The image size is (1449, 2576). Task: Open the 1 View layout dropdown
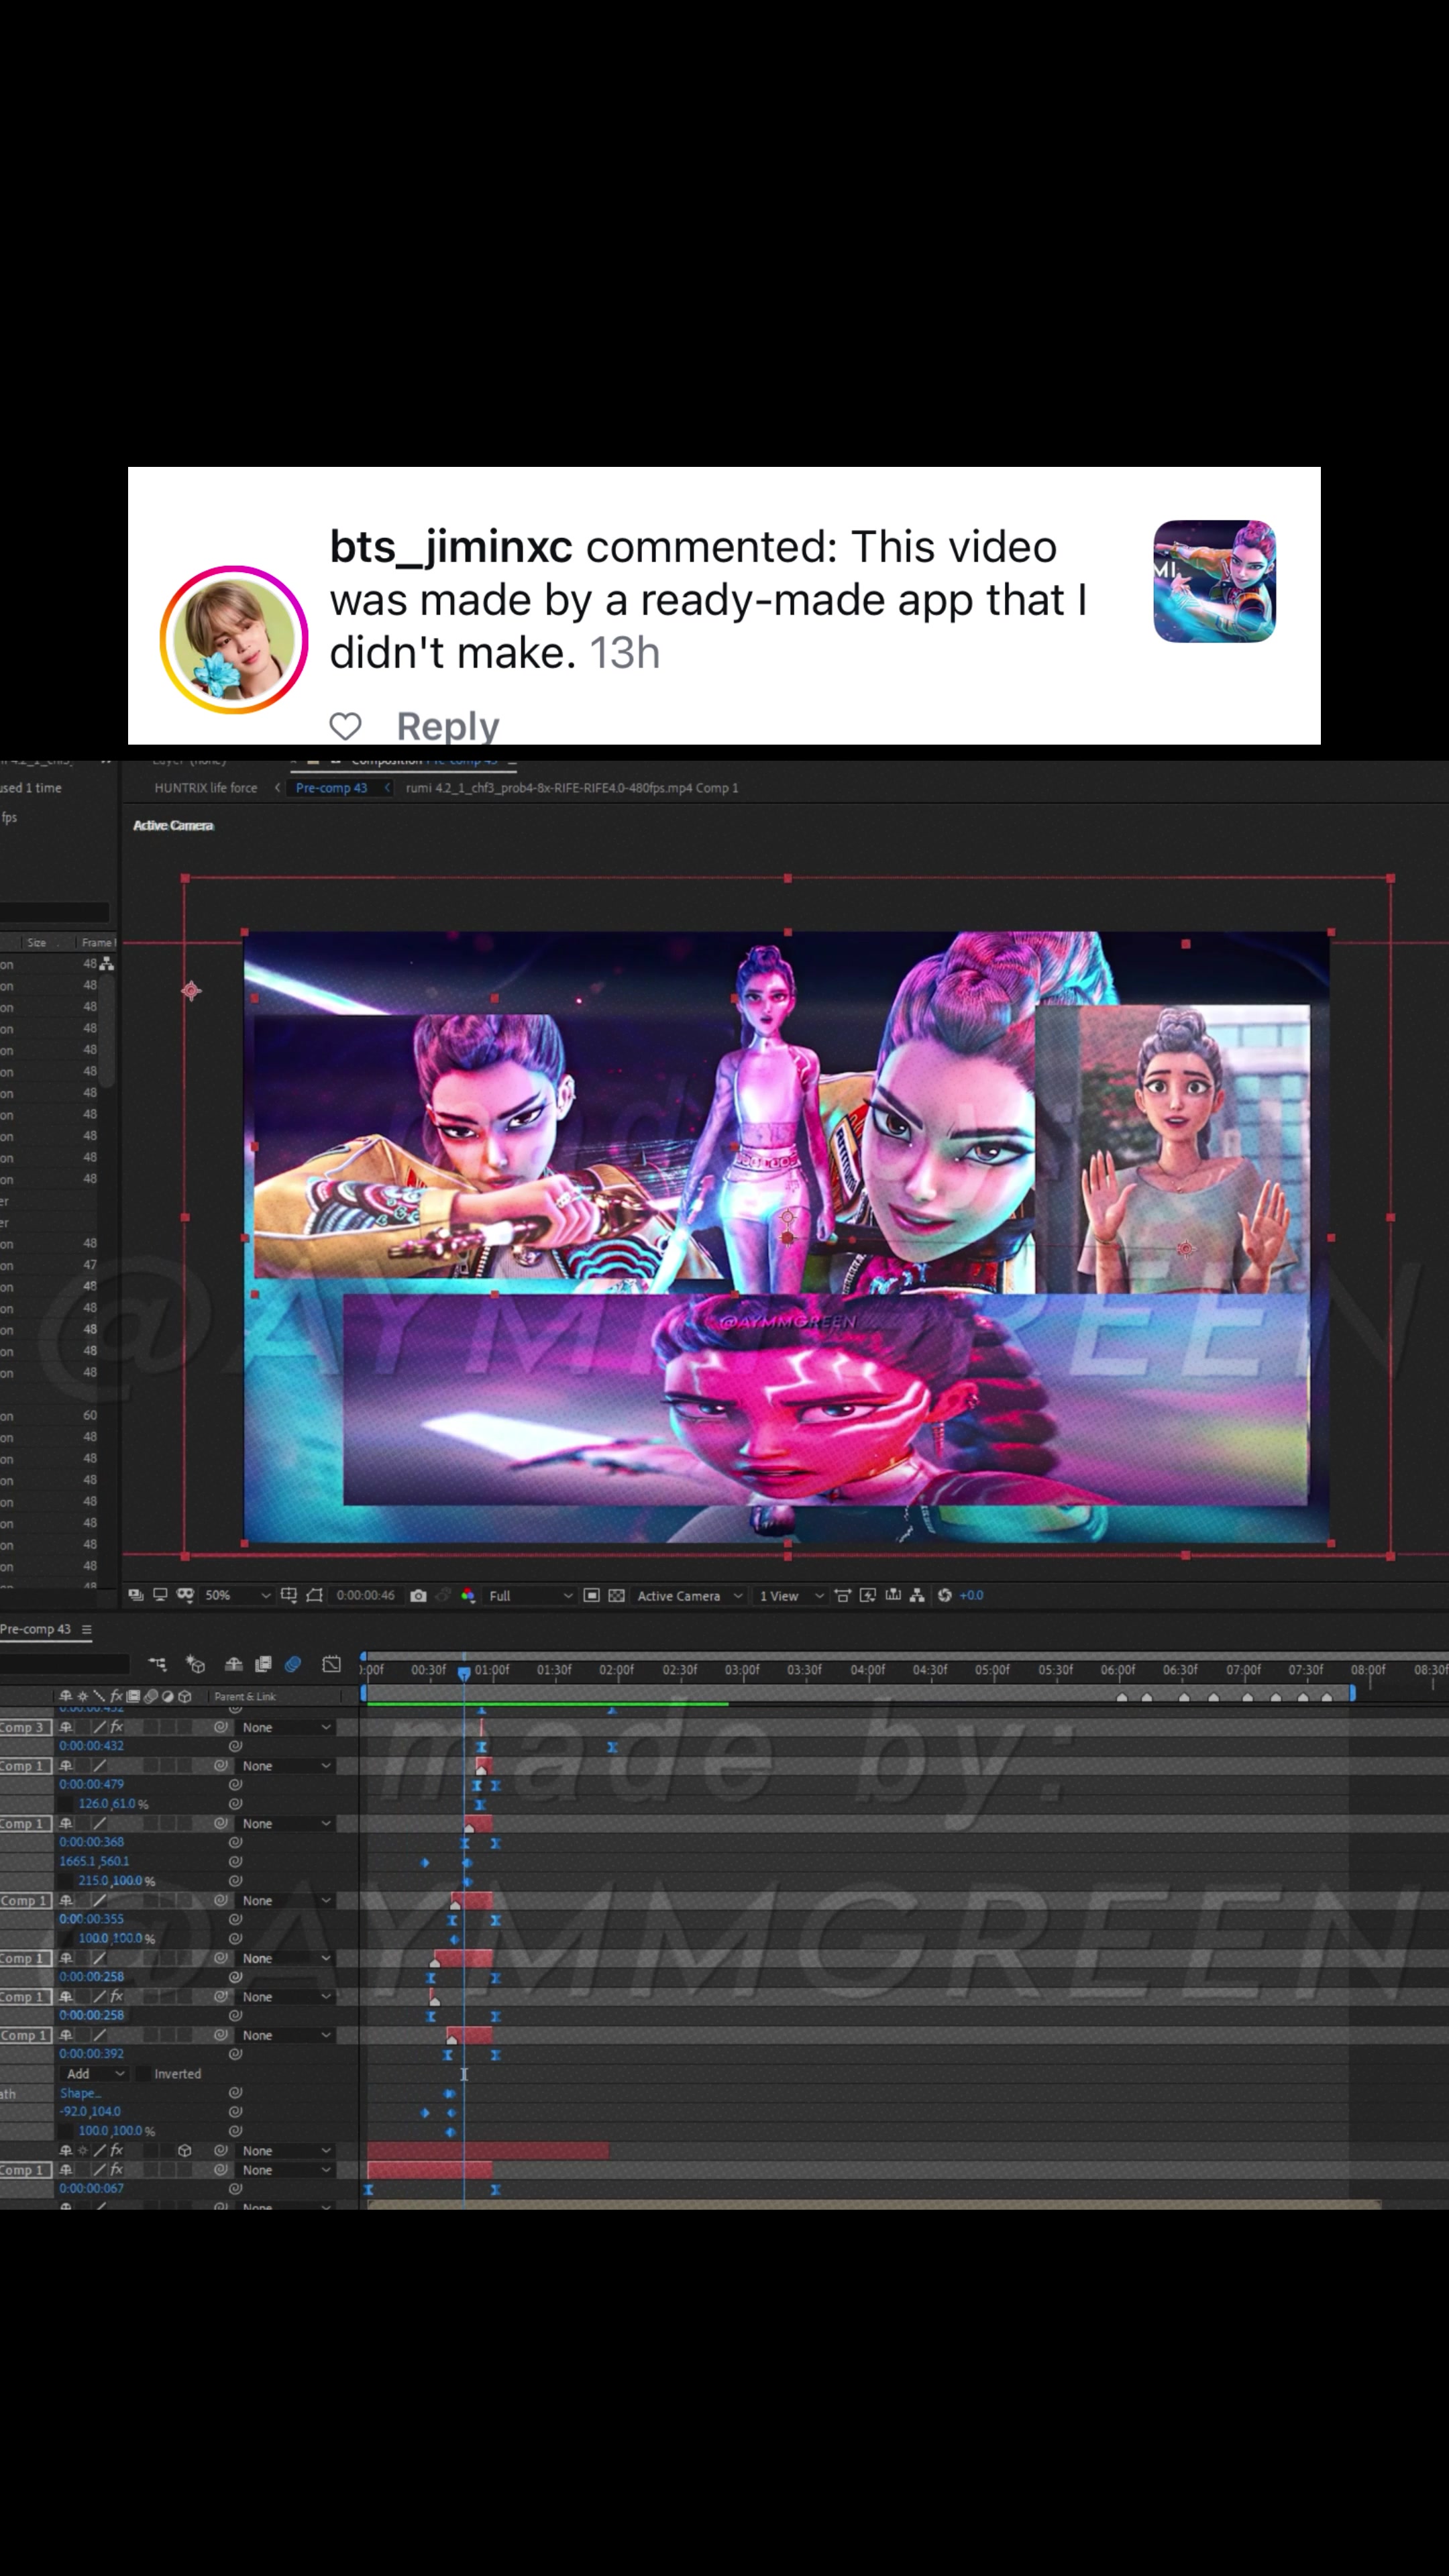pyautogui.click(x=791, y=1595)
